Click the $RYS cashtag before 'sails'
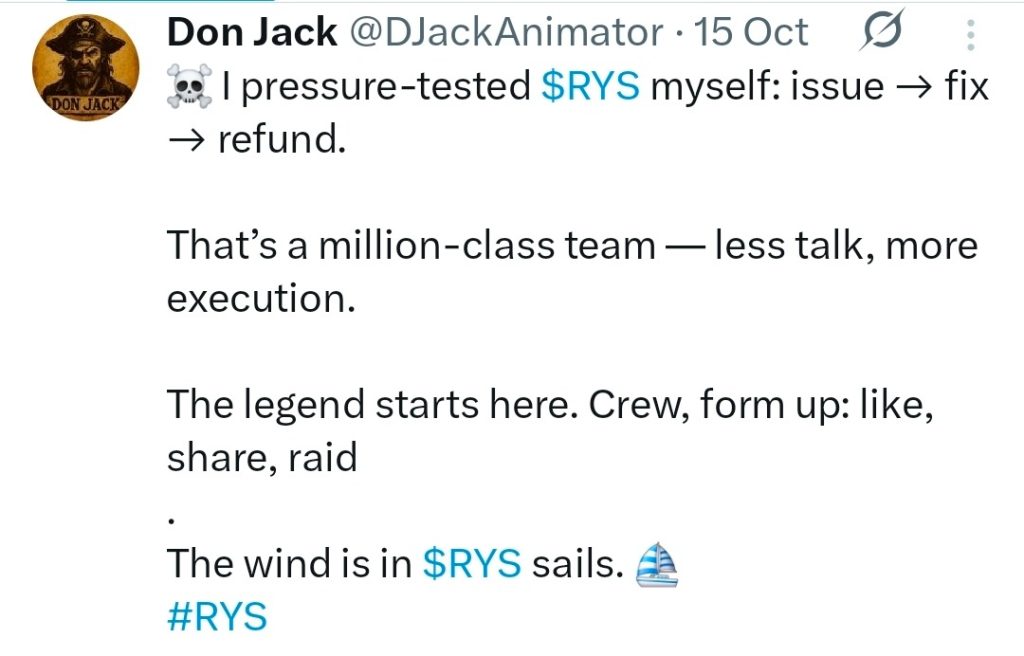 coord(472,565)
